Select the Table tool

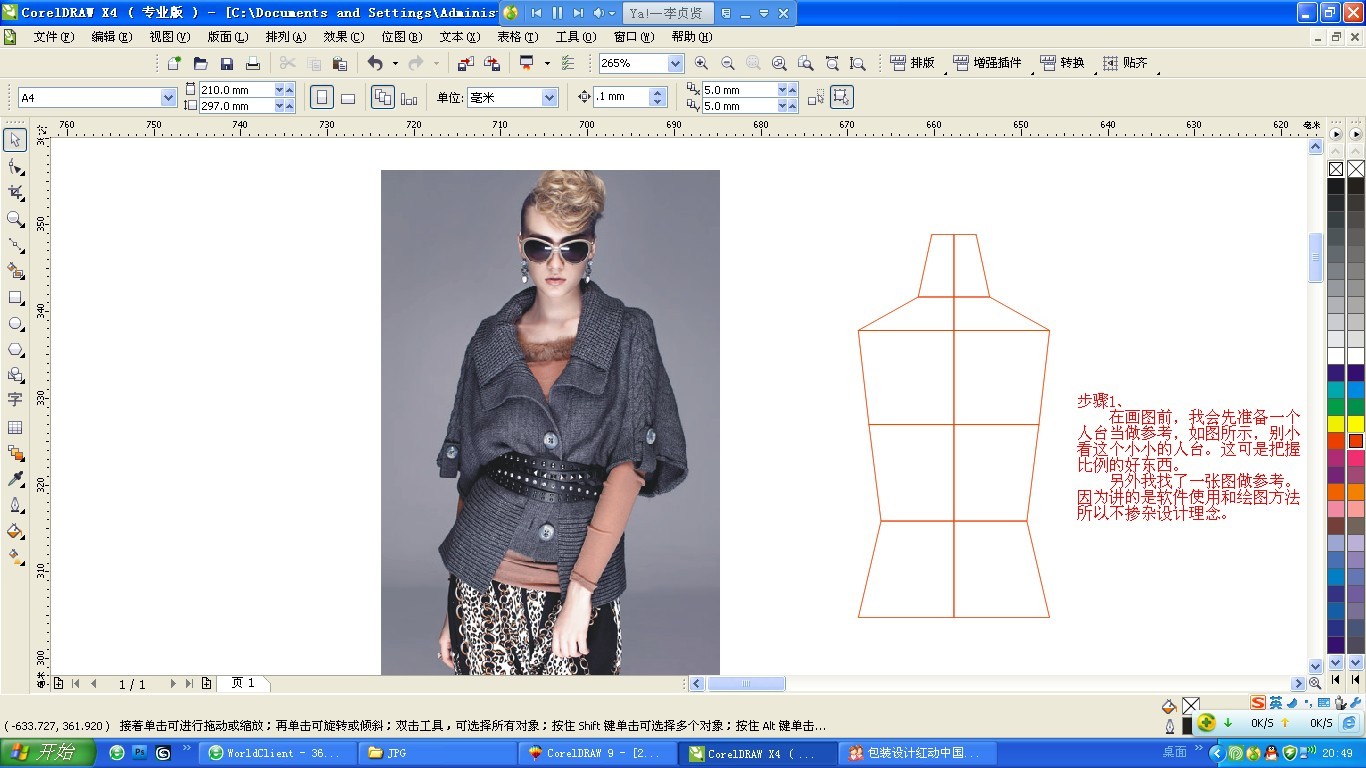(x=15, y=427)
